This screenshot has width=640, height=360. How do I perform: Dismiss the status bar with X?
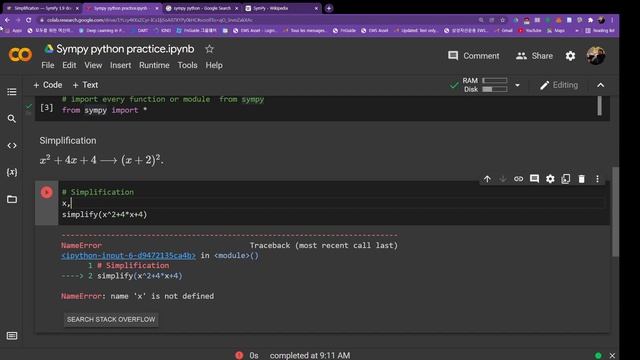pos(612,356)
